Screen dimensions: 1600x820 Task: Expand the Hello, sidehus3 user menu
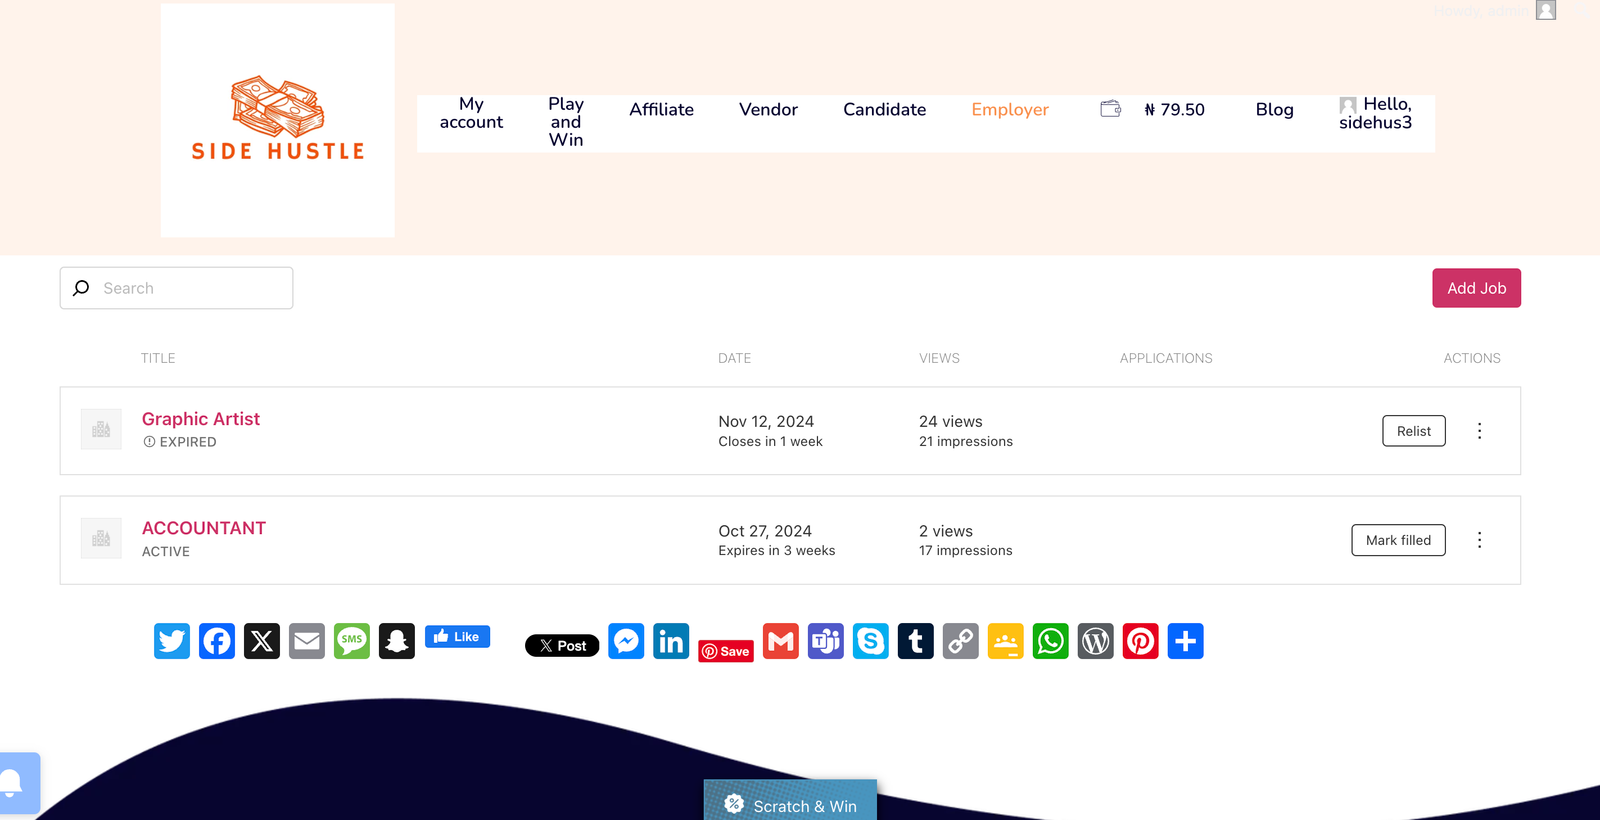1376,113
